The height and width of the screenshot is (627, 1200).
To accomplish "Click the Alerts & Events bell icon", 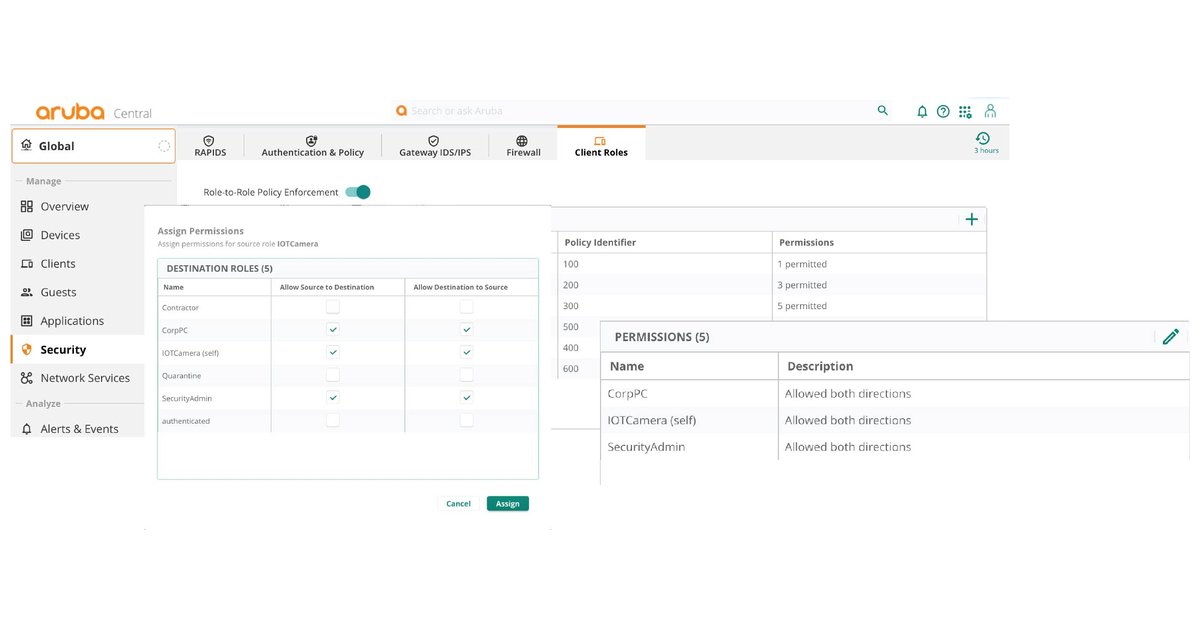I will (27, 429).
